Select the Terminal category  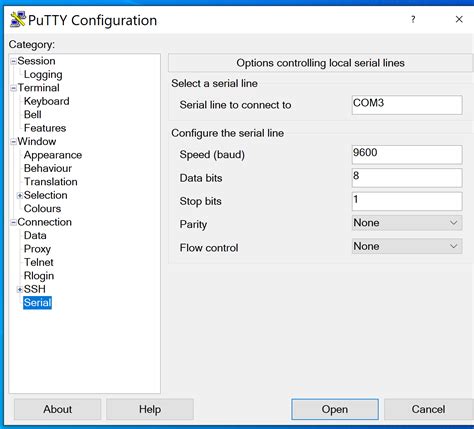pos(38,88)
